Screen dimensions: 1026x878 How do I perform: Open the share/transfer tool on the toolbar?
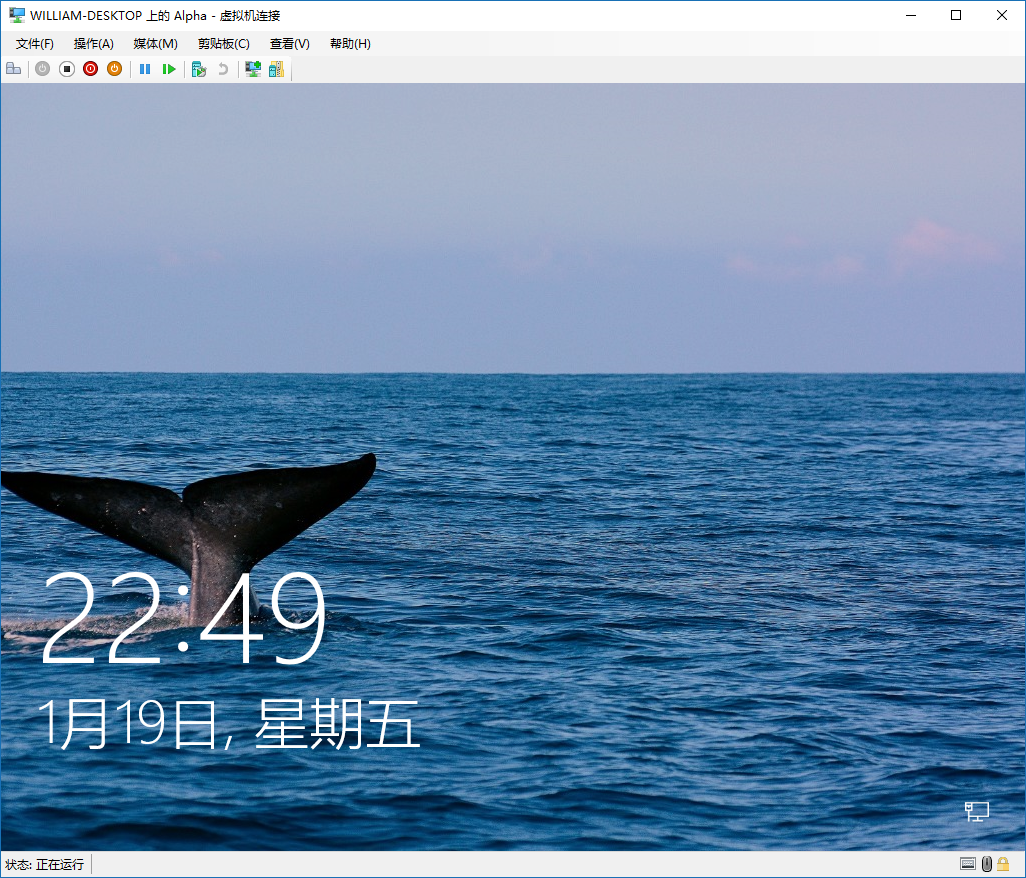pyautogui.click(x=276, y=68)
